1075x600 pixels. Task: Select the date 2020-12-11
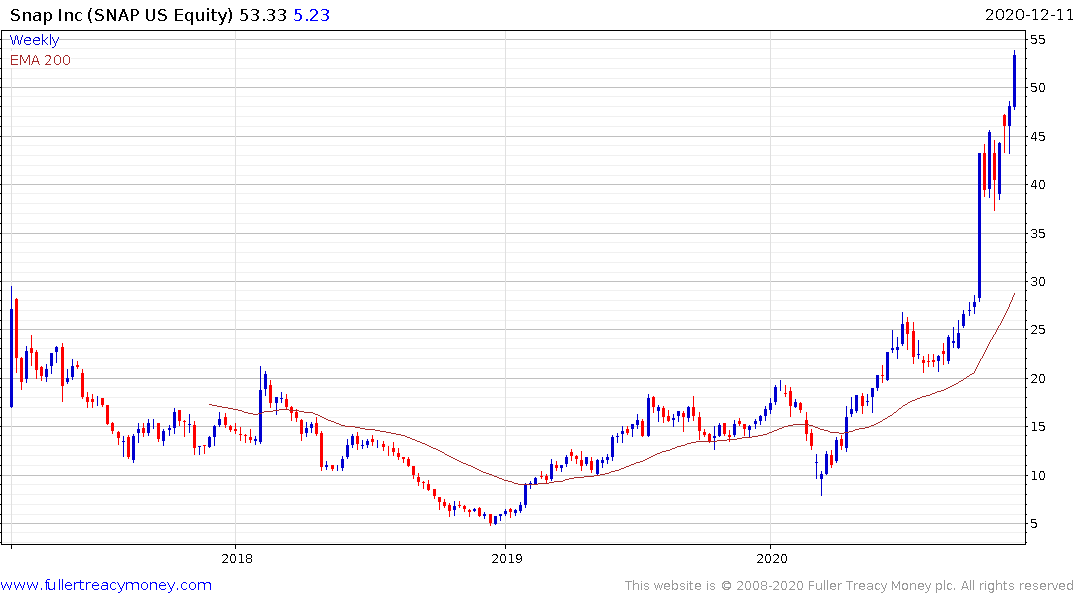[1029, 14]
